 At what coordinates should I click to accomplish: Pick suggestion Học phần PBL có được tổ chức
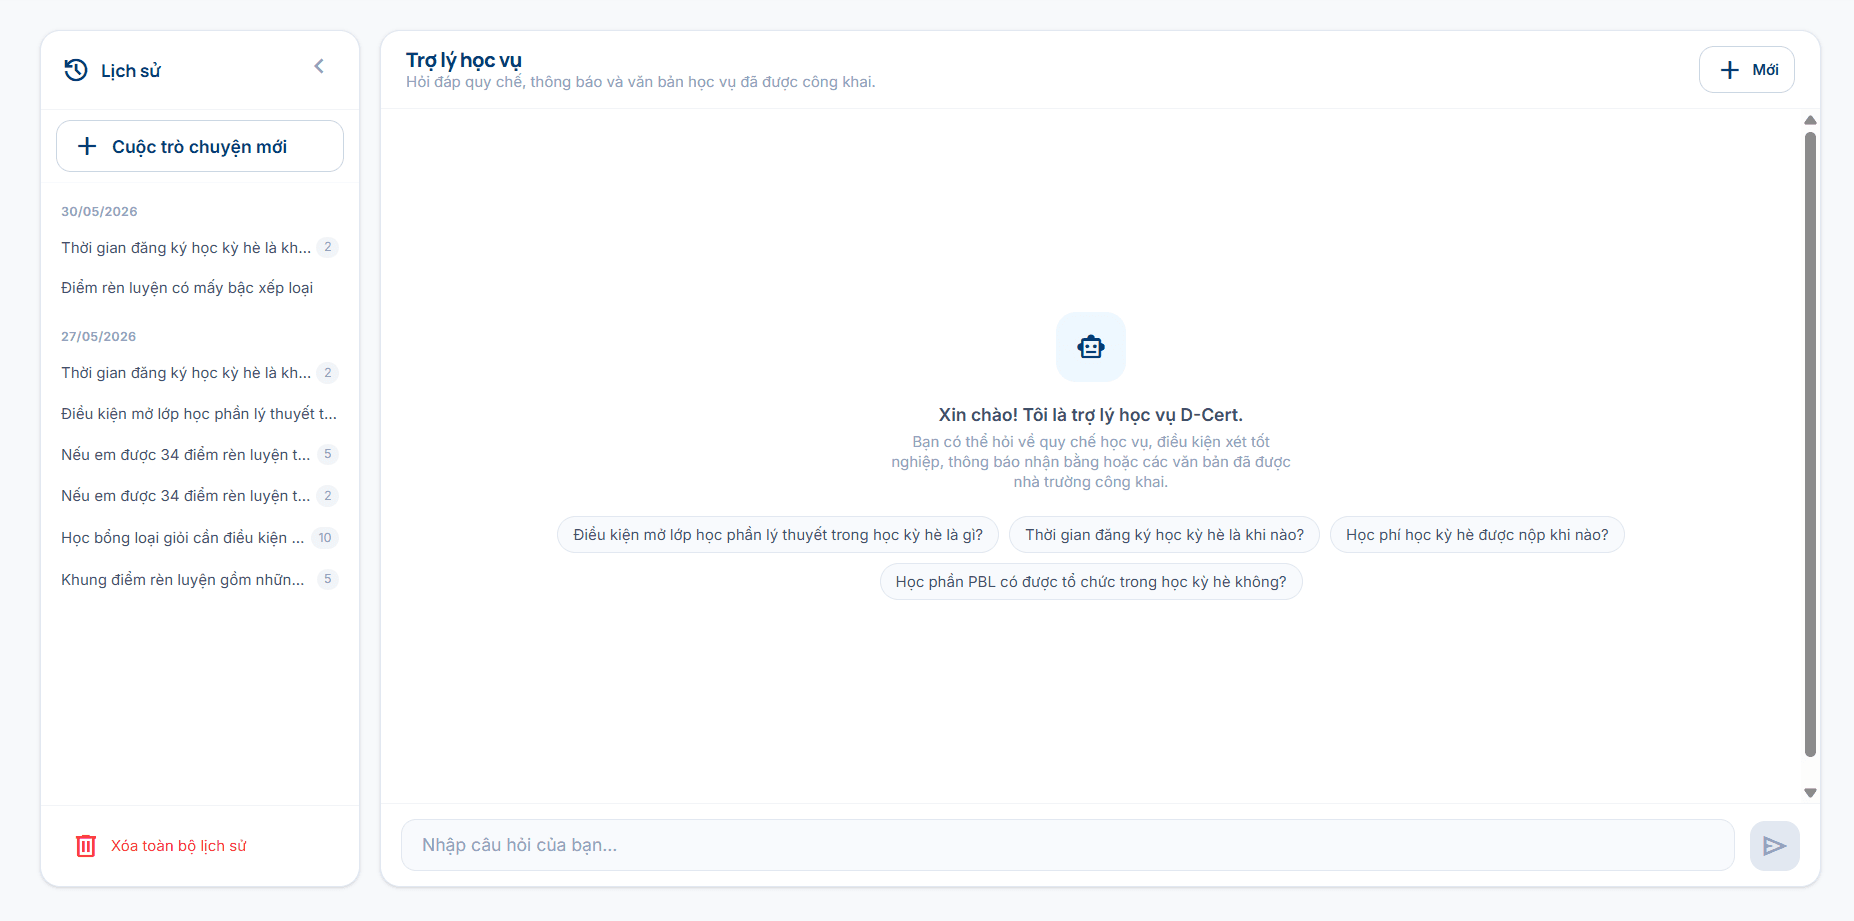[x=1091, y=582]
